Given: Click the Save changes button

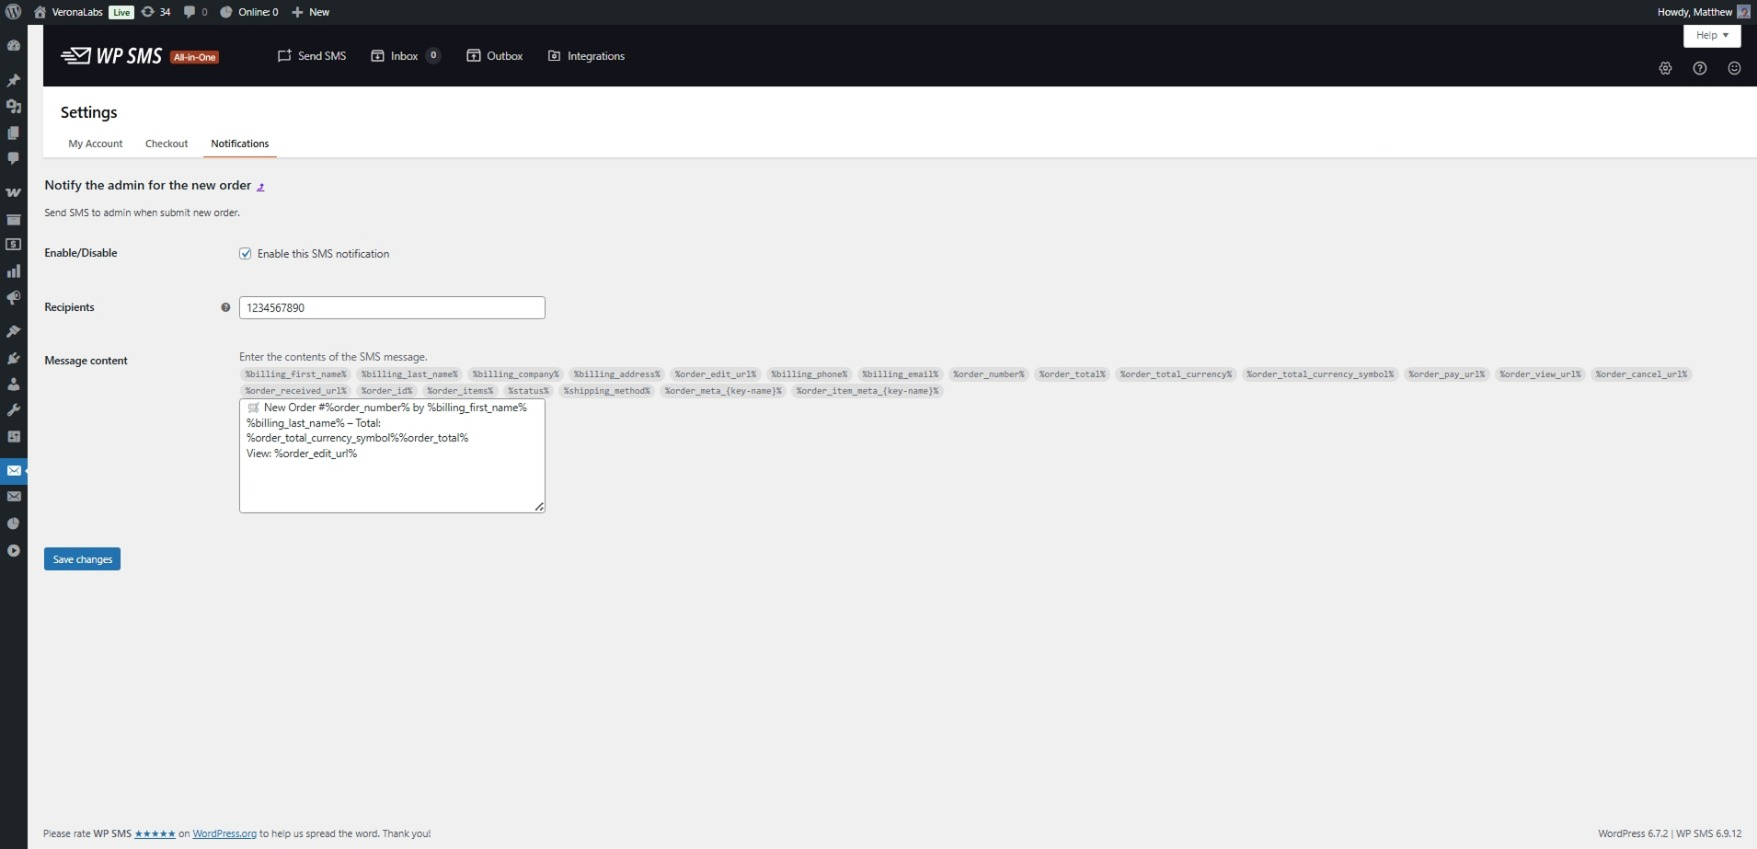Looking at the screenshot, I should [x=82, y=559].
